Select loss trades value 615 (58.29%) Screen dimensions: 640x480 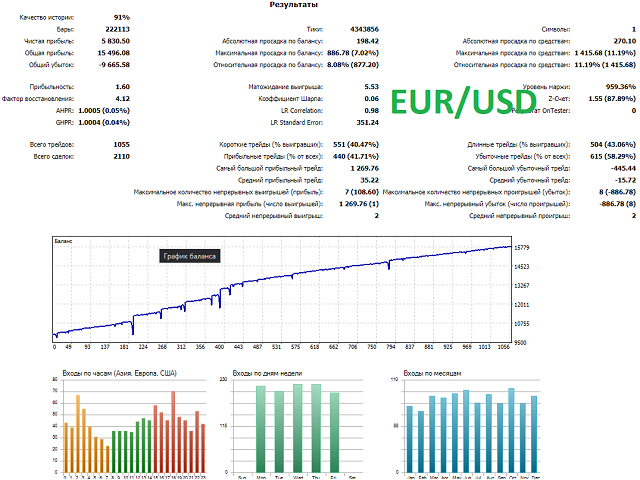click(613, 157)
